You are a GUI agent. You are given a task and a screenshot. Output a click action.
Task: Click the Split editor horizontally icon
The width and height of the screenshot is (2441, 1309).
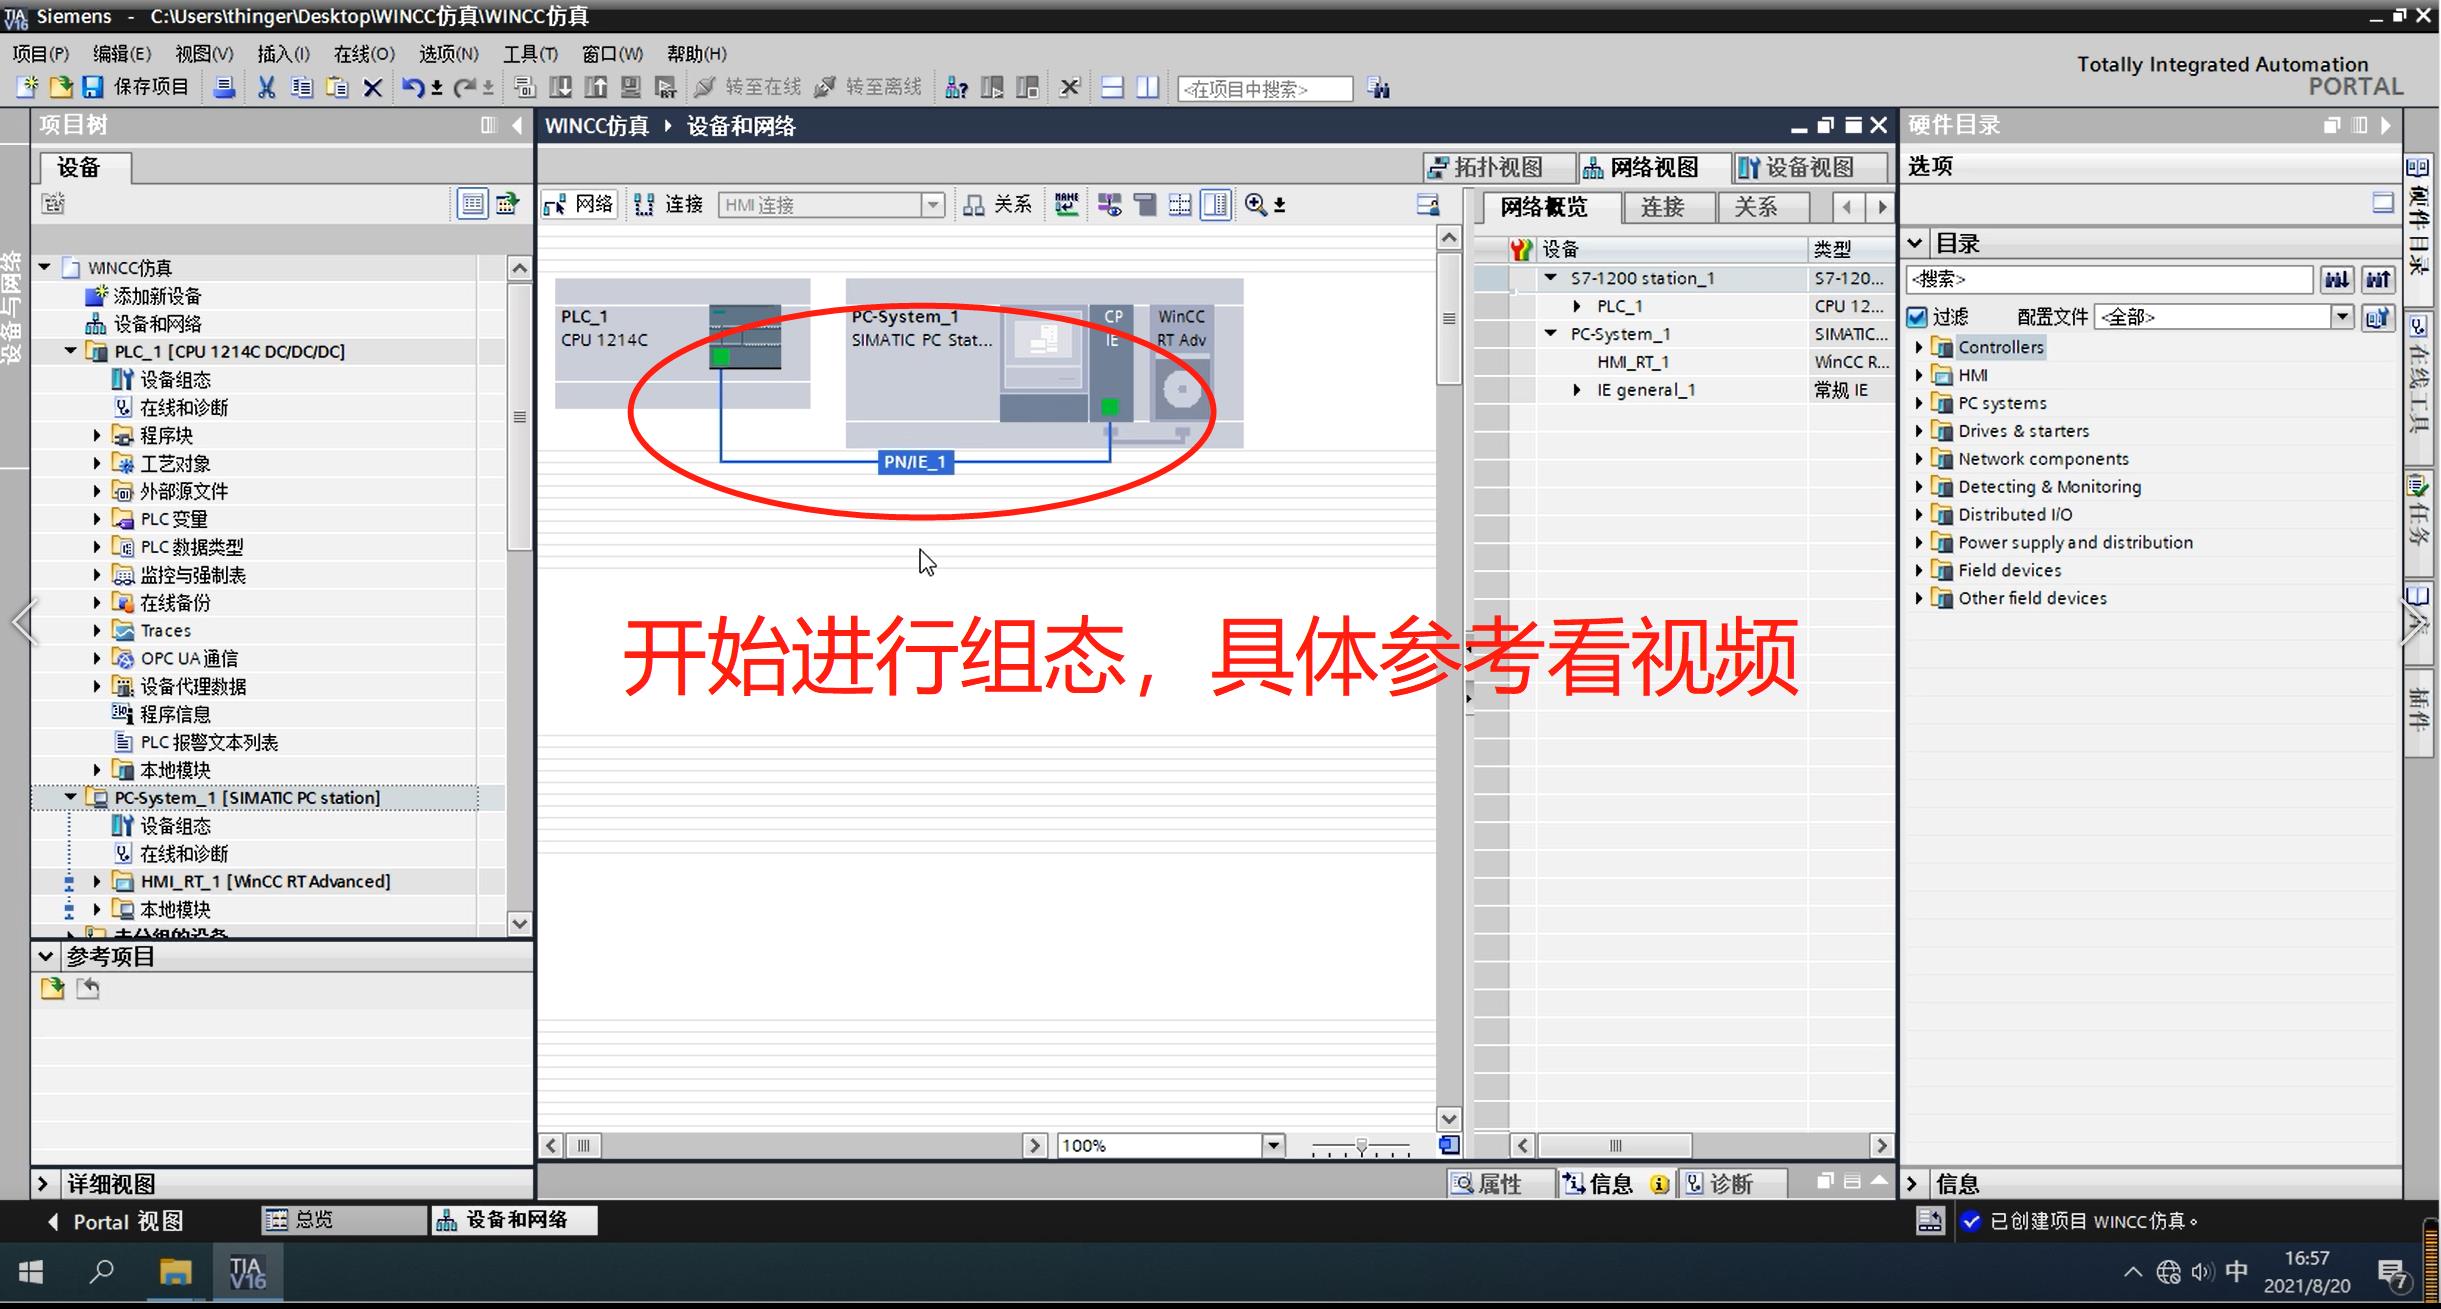(1112, 88)
